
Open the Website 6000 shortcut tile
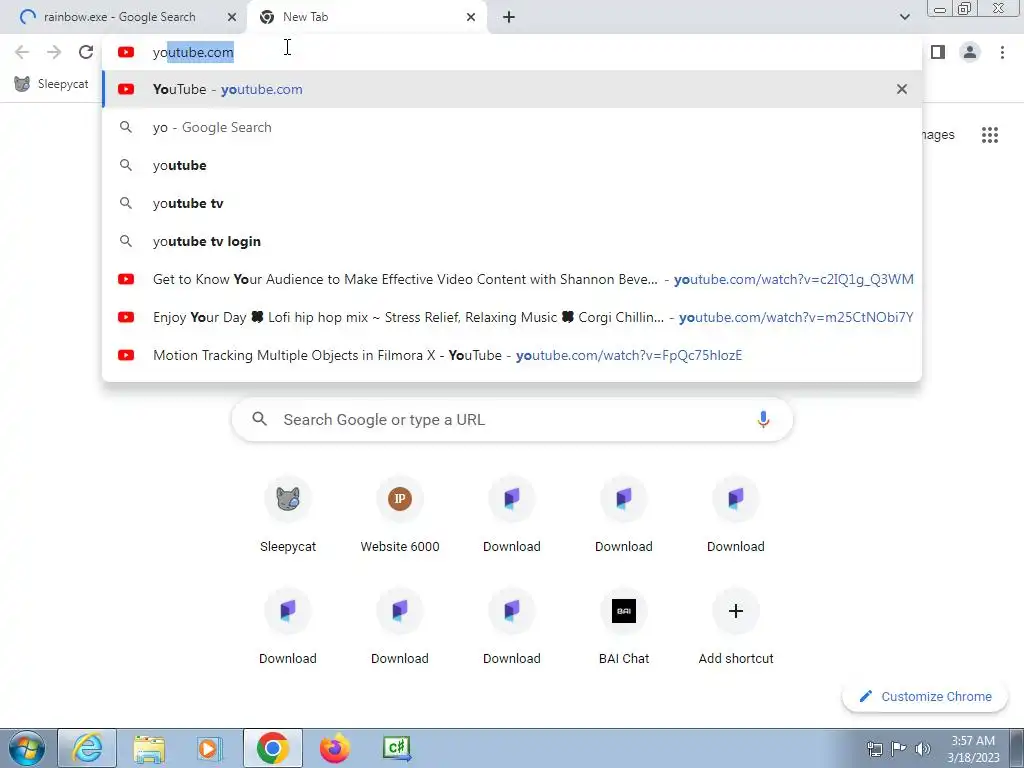click(x=400, y=516)
